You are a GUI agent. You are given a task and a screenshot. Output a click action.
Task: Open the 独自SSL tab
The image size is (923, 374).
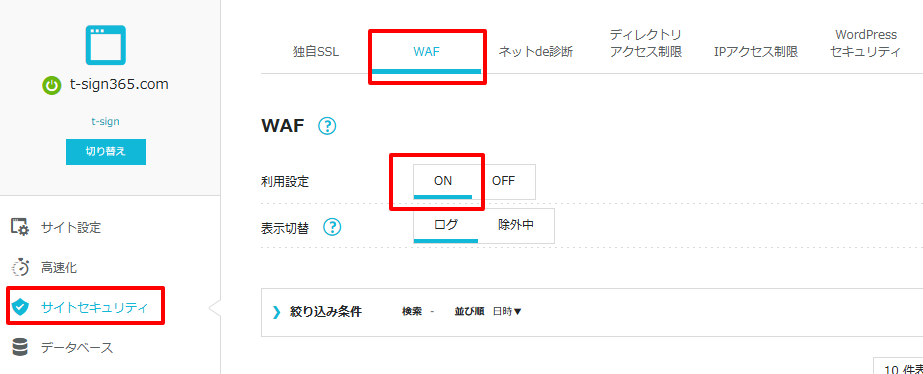(x=316, y=52)
